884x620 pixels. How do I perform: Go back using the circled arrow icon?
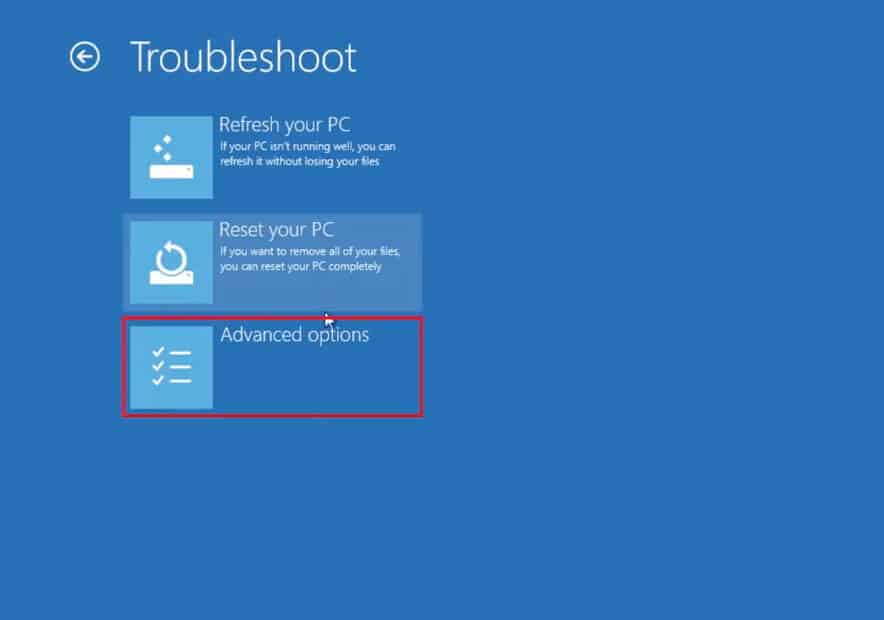coord(85,56)
